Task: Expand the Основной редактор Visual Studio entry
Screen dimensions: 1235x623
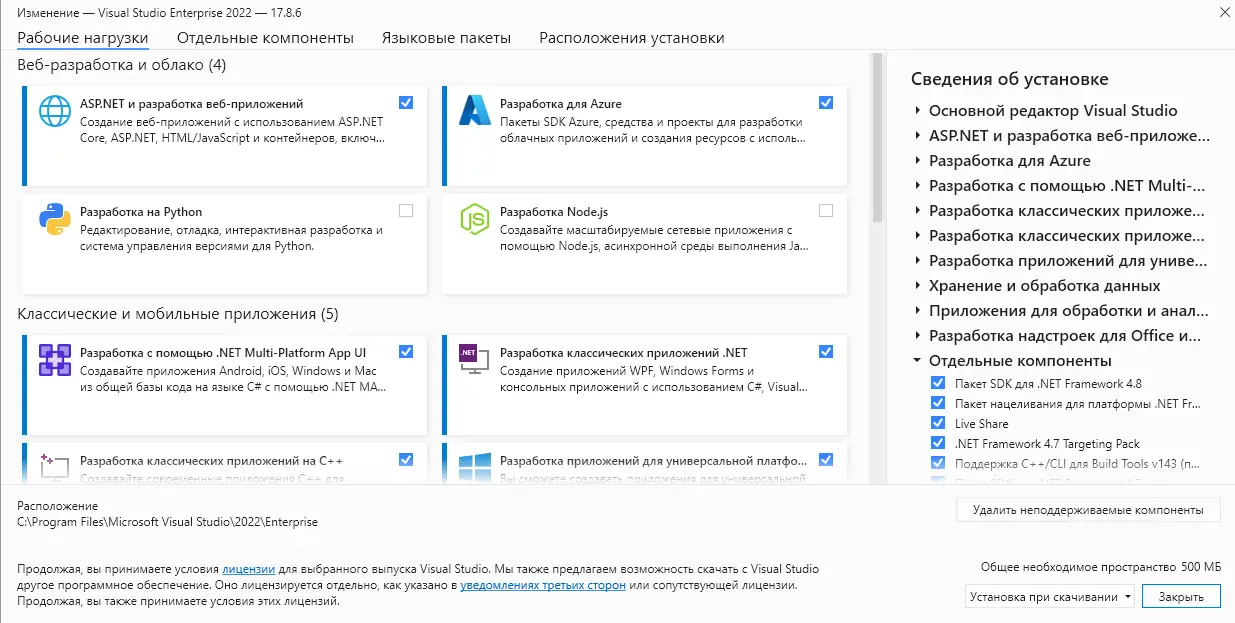Action: (x=916, y=110)
